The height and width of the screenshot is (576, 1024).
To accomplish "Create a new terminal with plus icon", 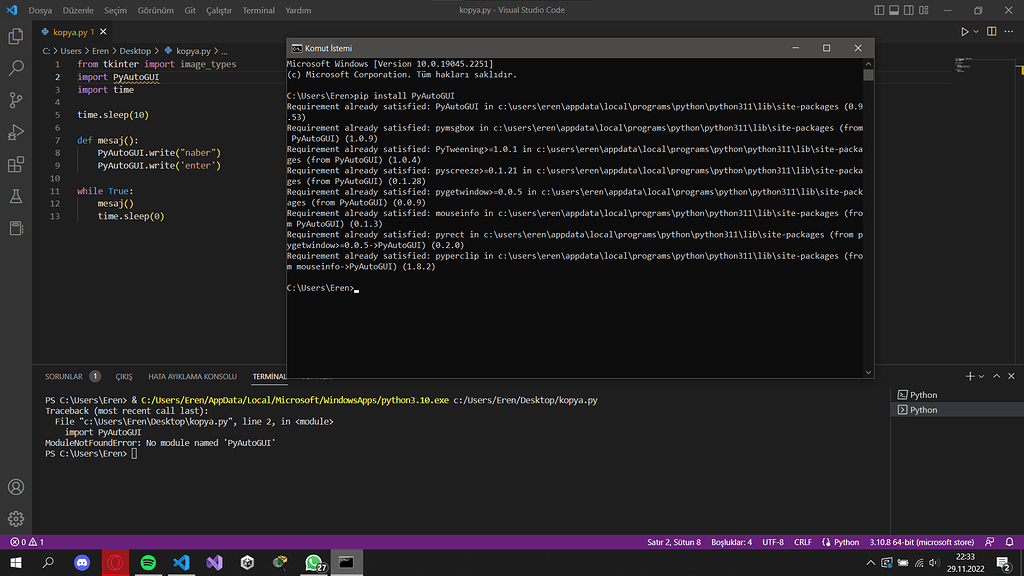I will tap(970, 377).
